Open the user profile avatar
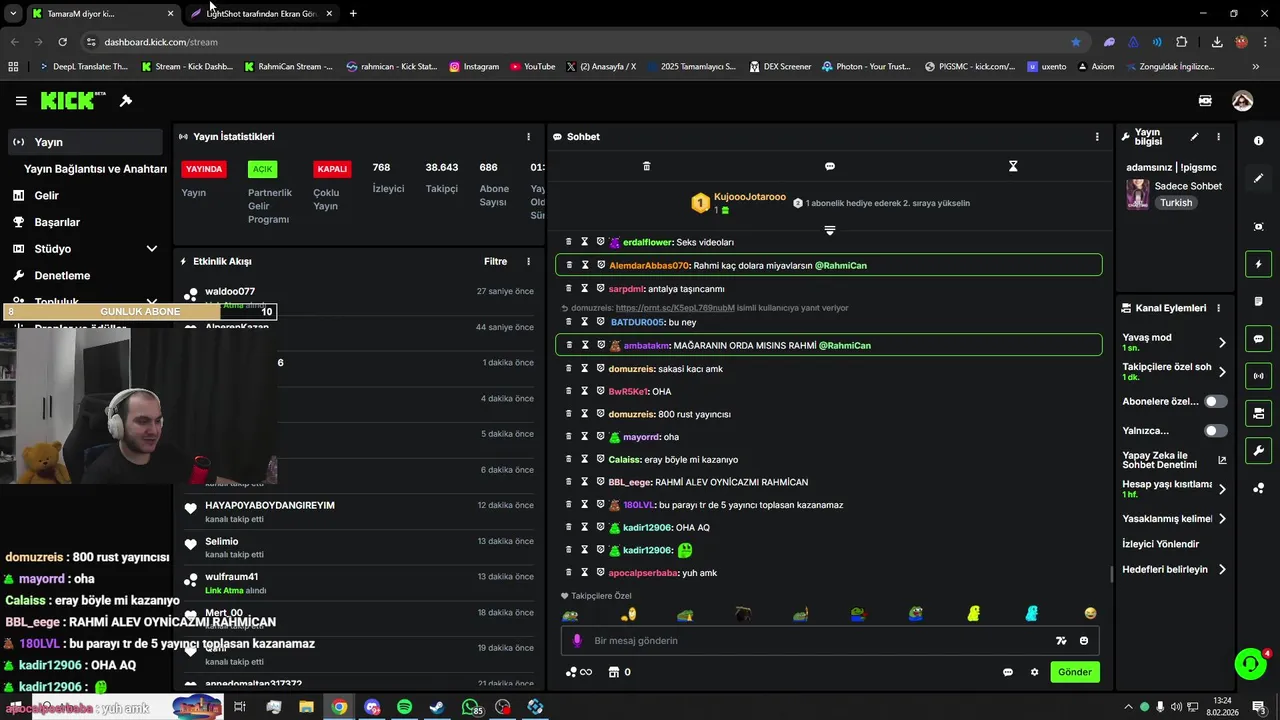Image resolution: width=1280 pixels, height=720 pixels. [1242, 101]
